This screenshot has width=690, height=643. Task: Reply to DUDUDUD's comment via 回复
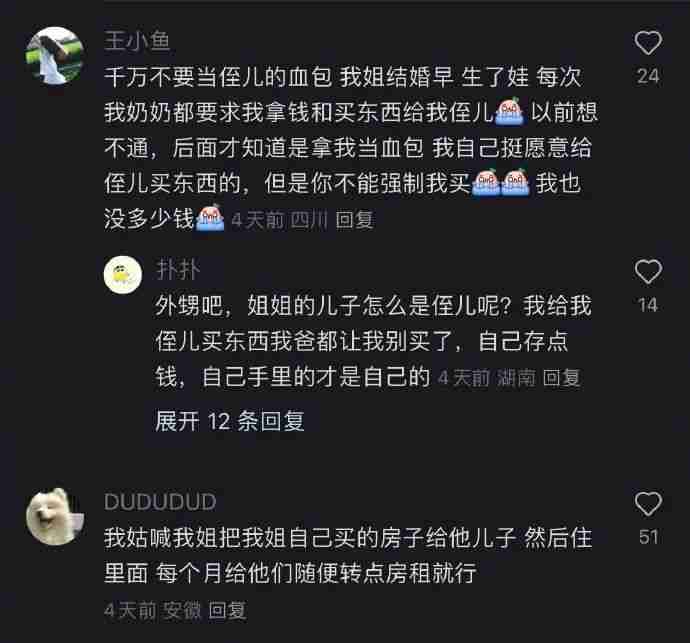[x=227, y=610]
